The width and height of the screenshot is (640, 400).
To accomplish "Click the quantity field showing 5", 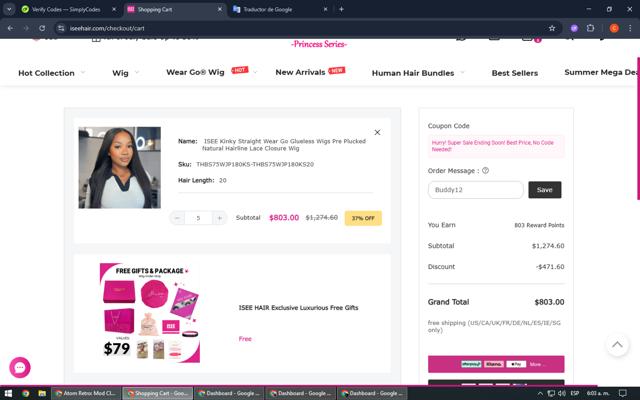I will pos(198,218).
